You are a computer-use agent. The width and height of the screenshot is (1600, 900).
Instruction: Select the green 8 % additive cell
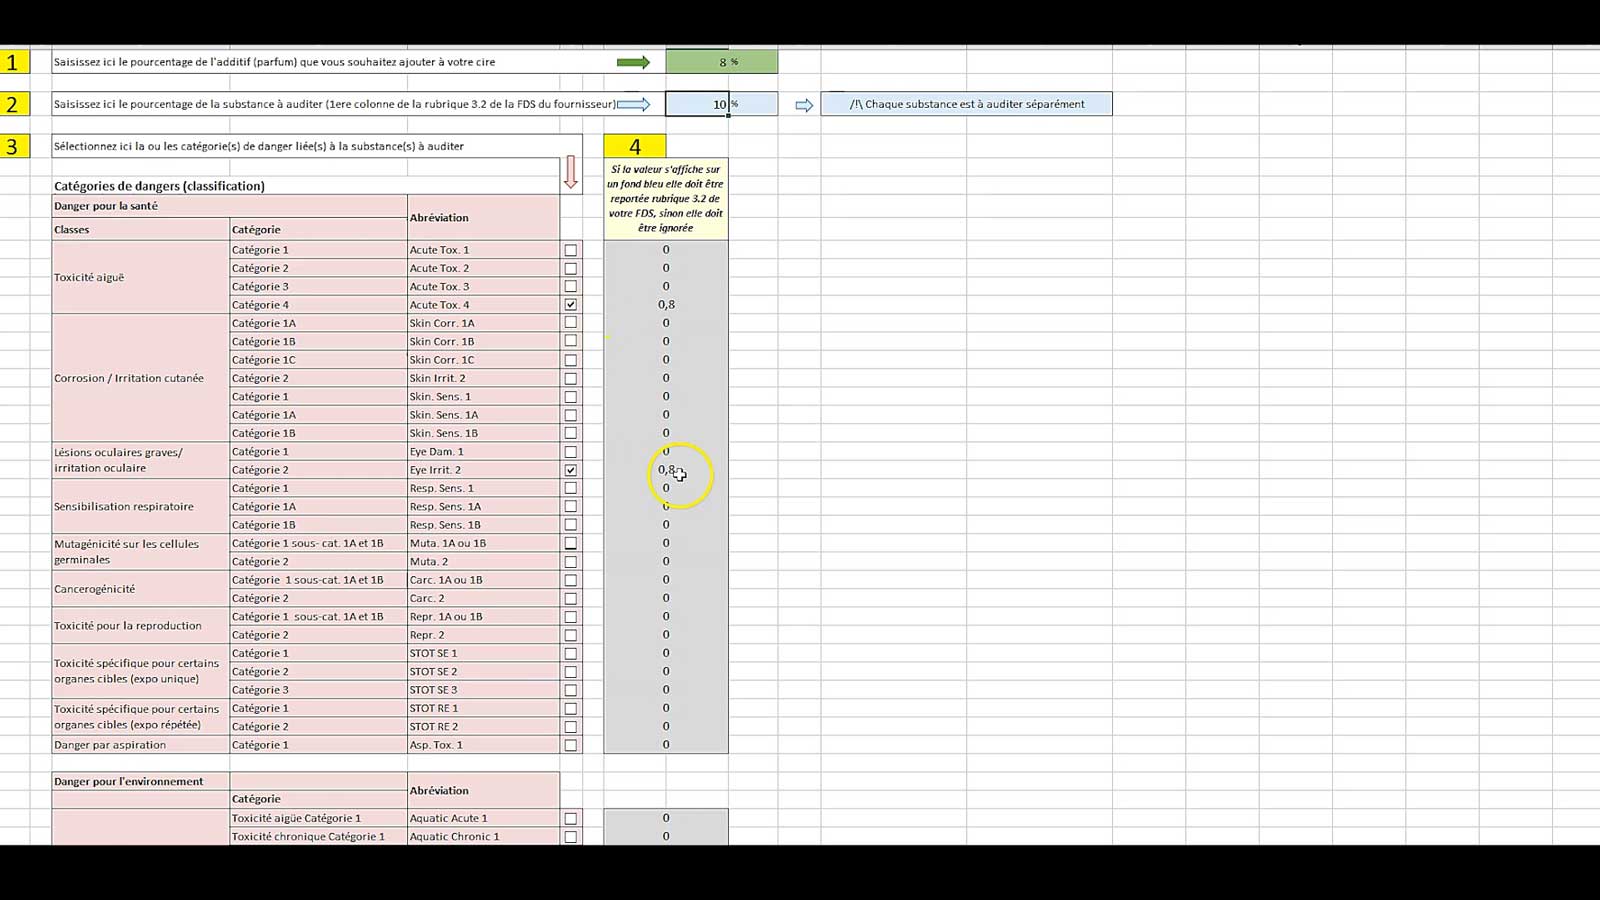[721, 62]
